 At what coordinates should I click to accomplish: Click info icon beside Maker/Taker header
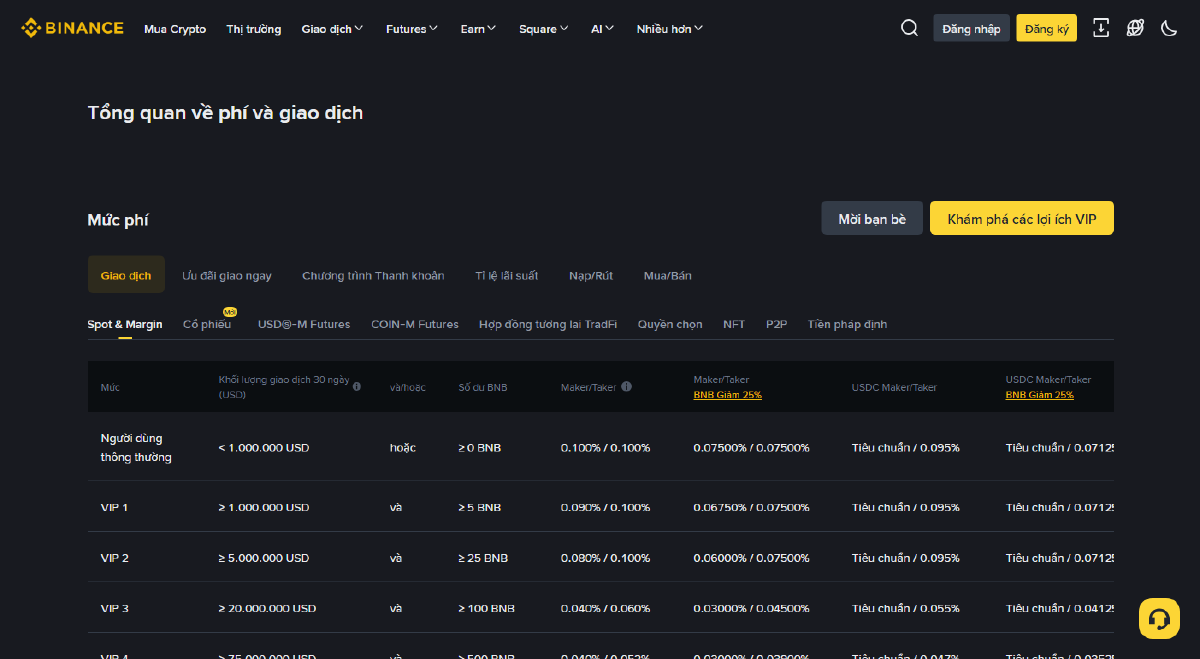(627, 387)
